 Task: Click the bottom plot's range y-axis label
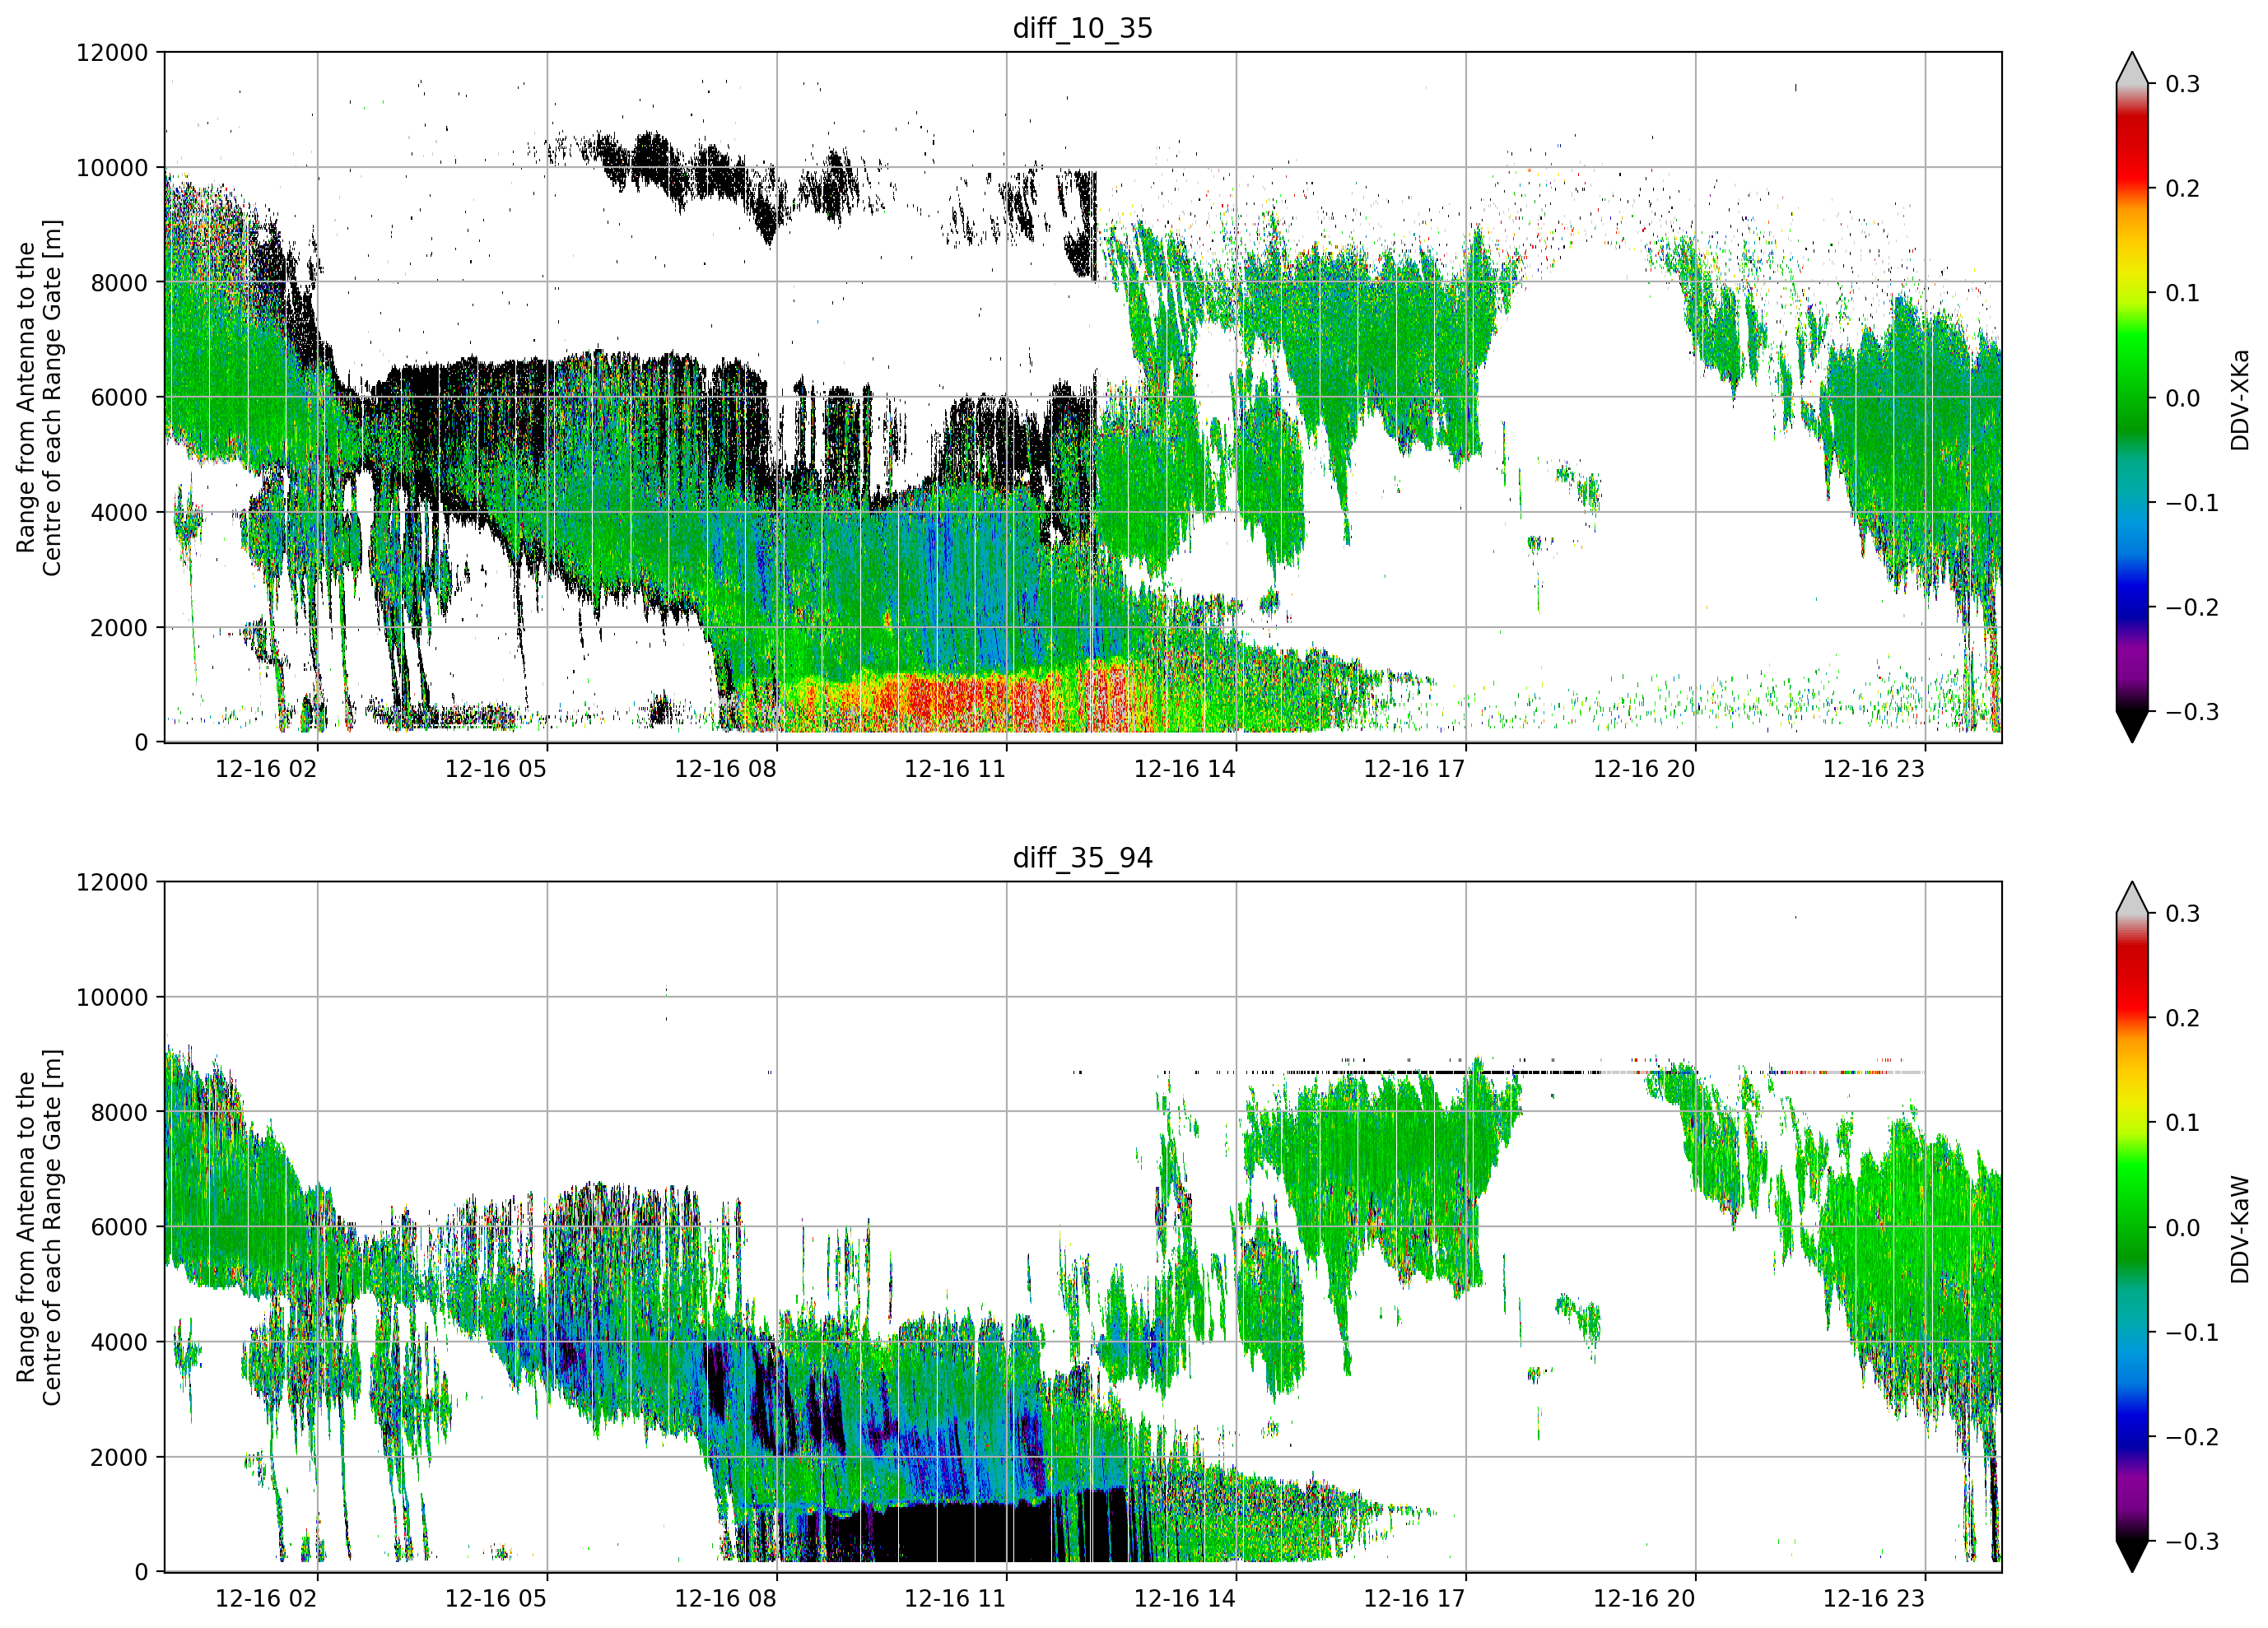(38, 1227)
